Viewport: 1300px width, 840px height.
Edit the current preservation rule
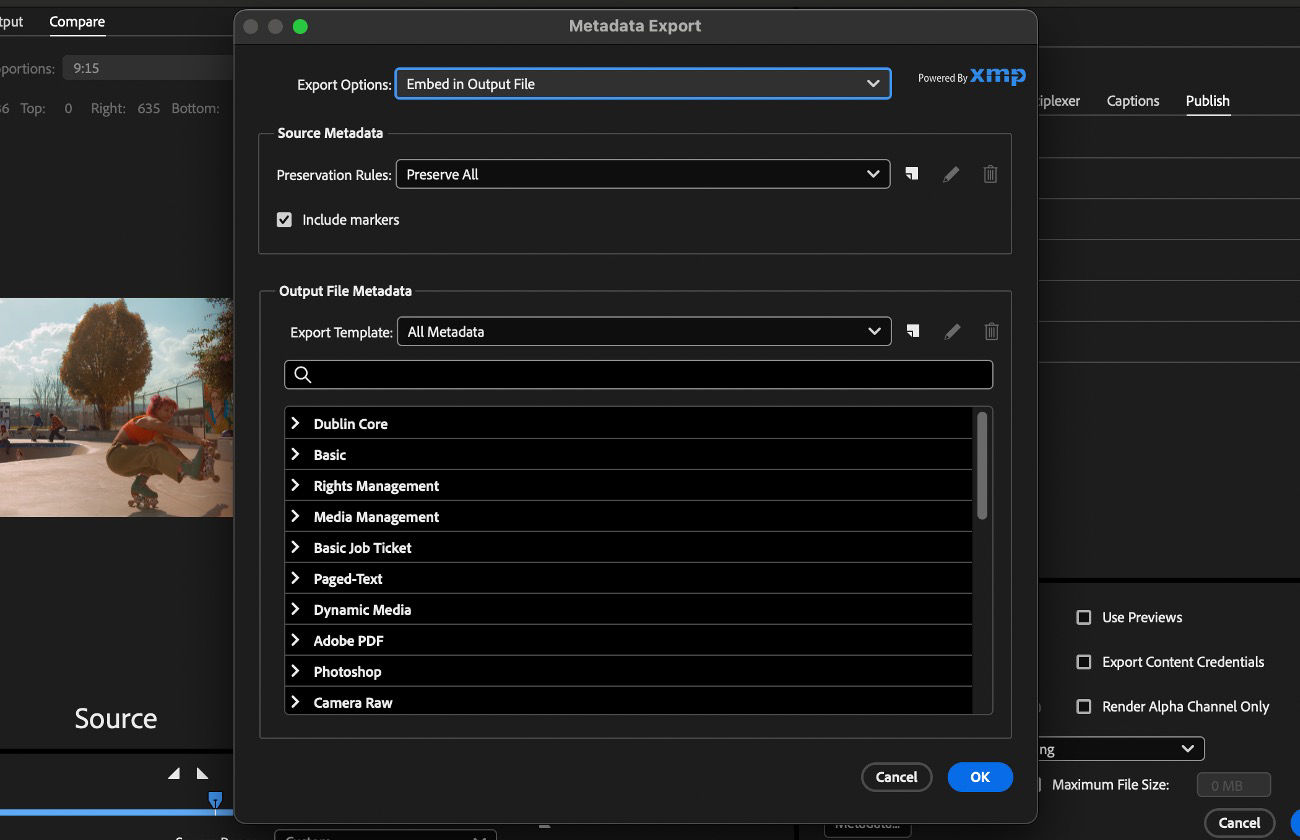click(951, 173)
